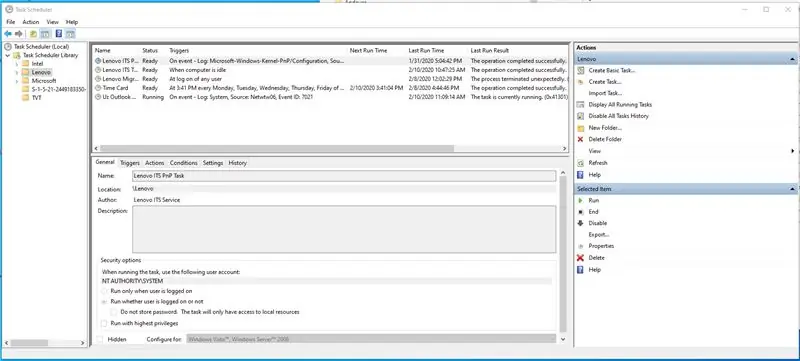Click the Forward arrow toolbar icon
The image size is (800, 361).
coord(19,34)
